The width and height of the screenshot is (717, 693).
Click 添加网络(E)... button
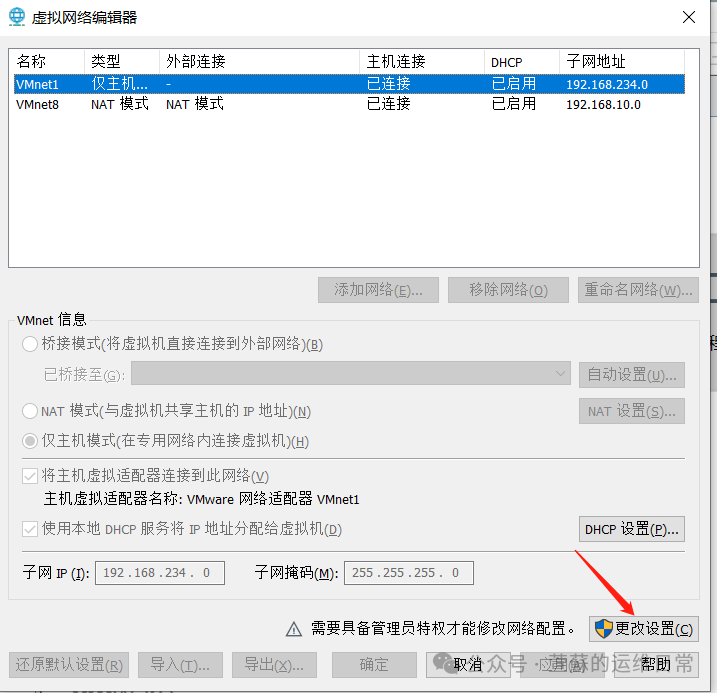tap(378, 290)
